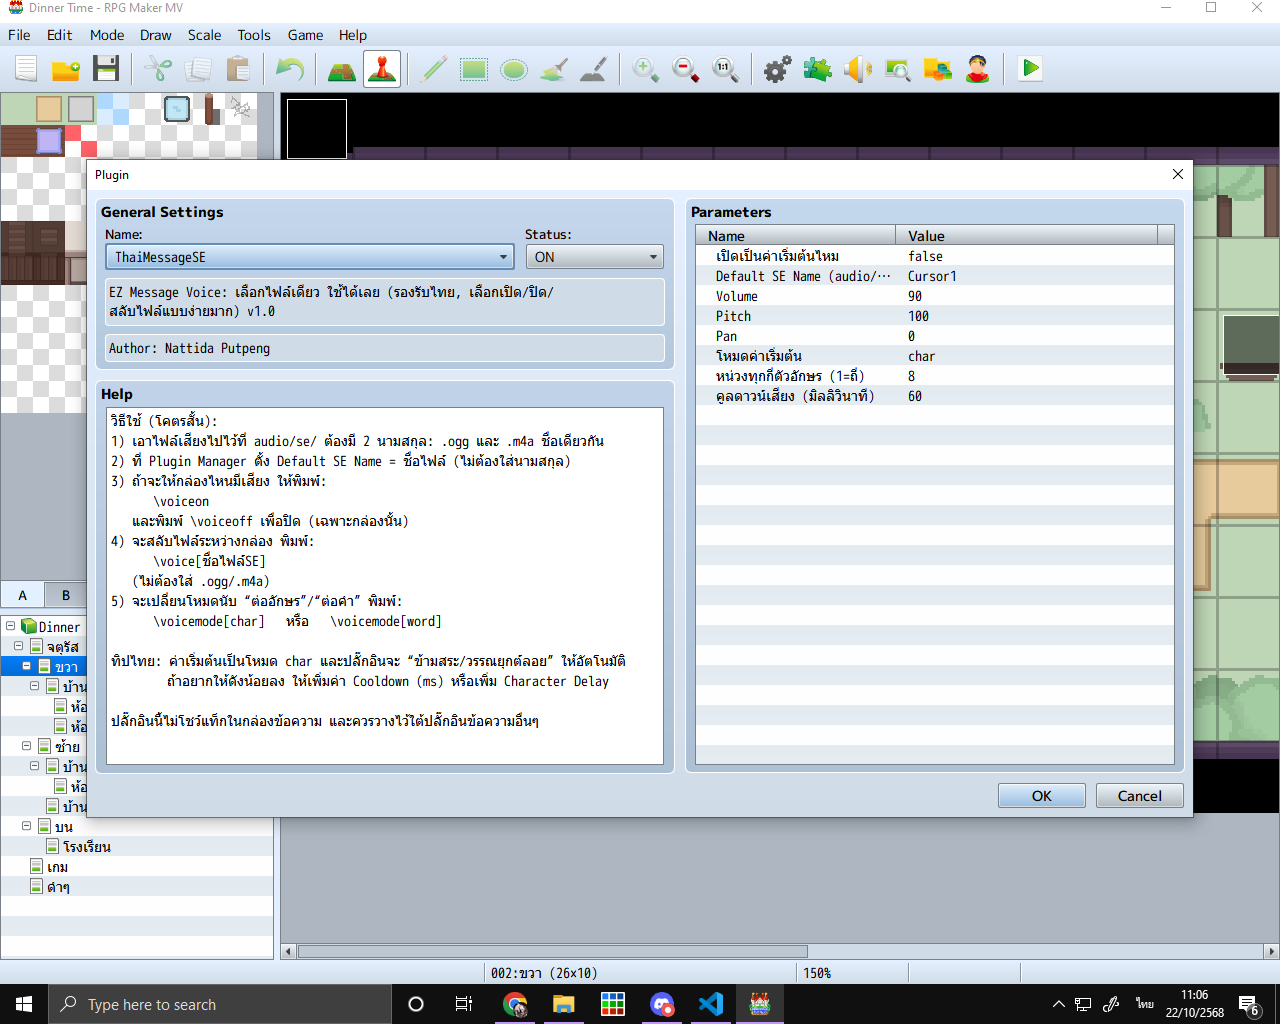The height and width of the screenshot is (1024, 1280).
Task: Select the Volume parameter row
Action: (935, 296)
